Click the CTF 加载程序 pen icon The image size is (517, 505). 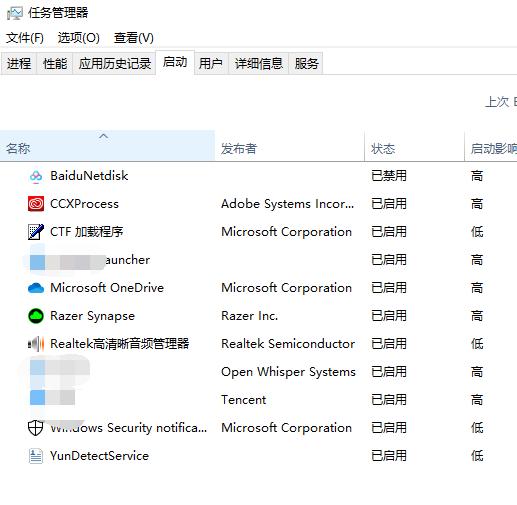coord(36,232)
